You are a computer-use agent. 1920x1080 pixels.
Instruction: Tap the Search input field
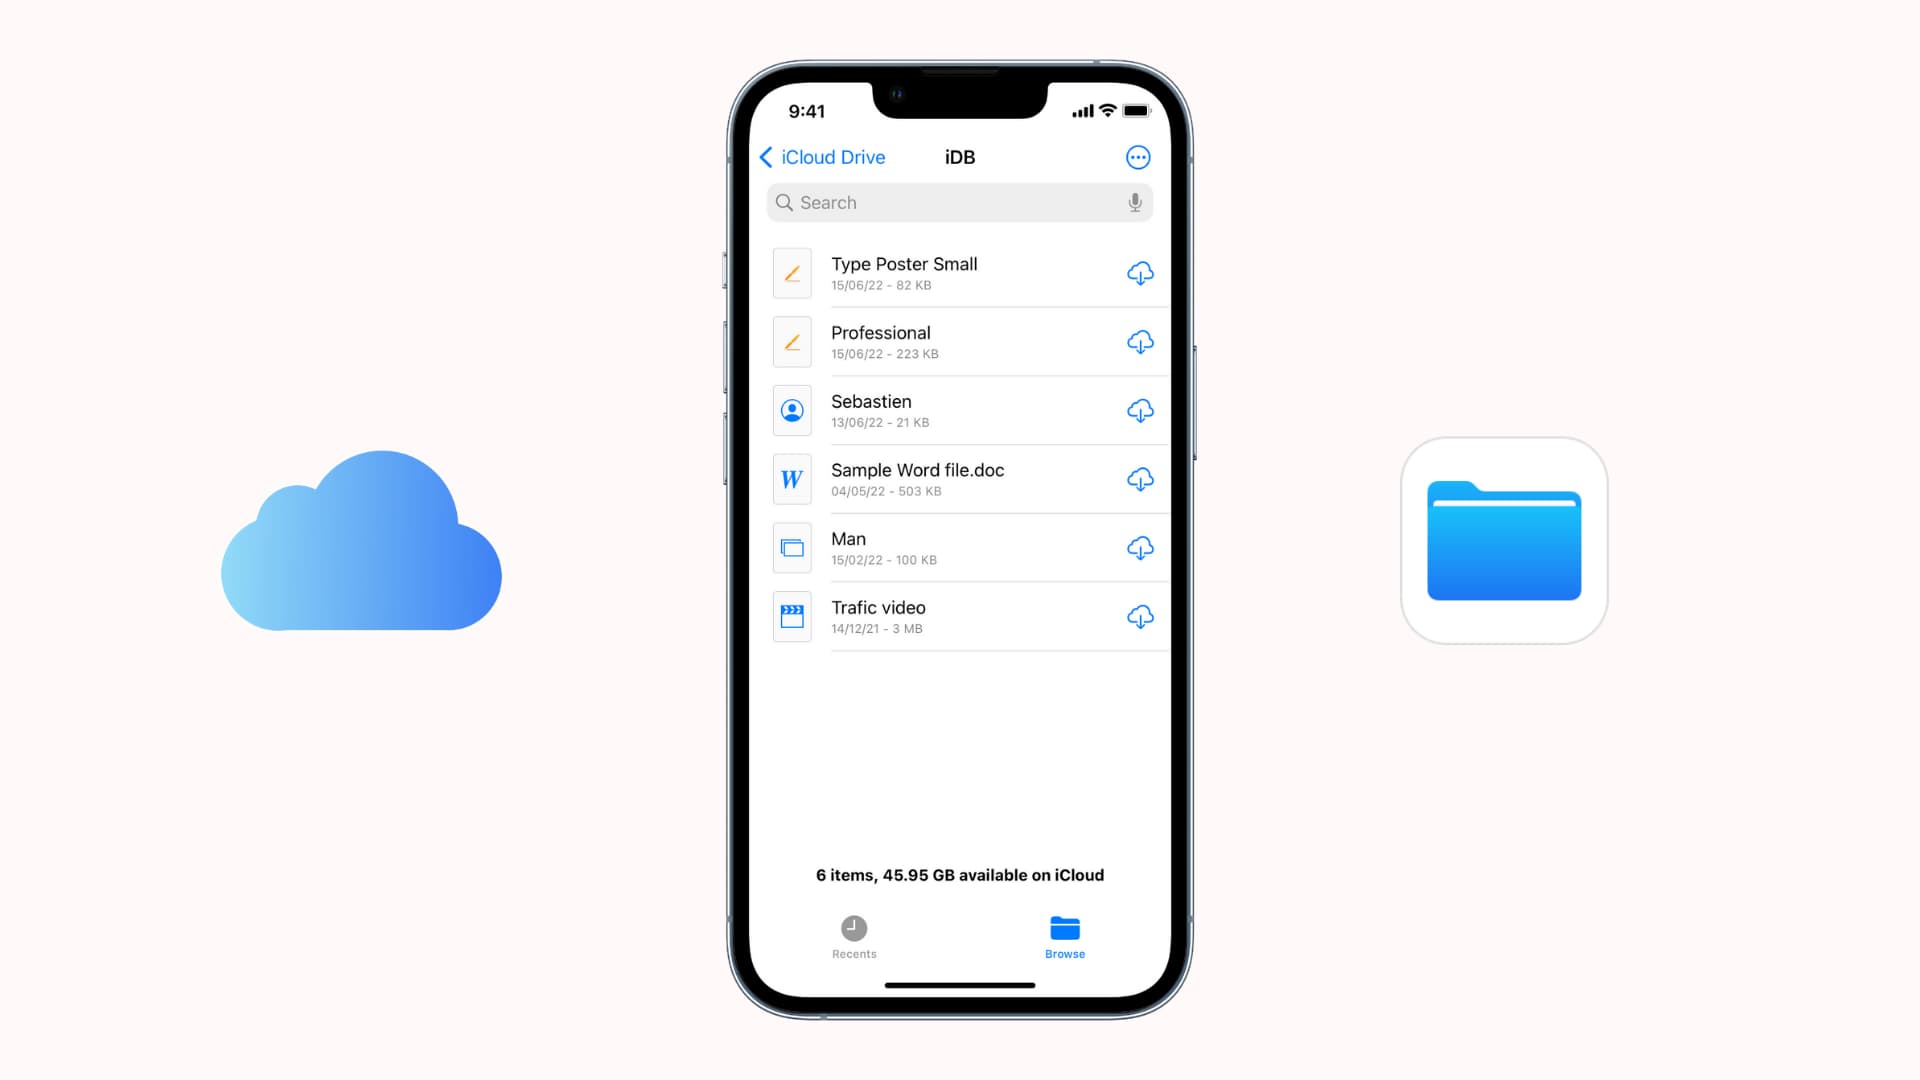click(959, 202)
